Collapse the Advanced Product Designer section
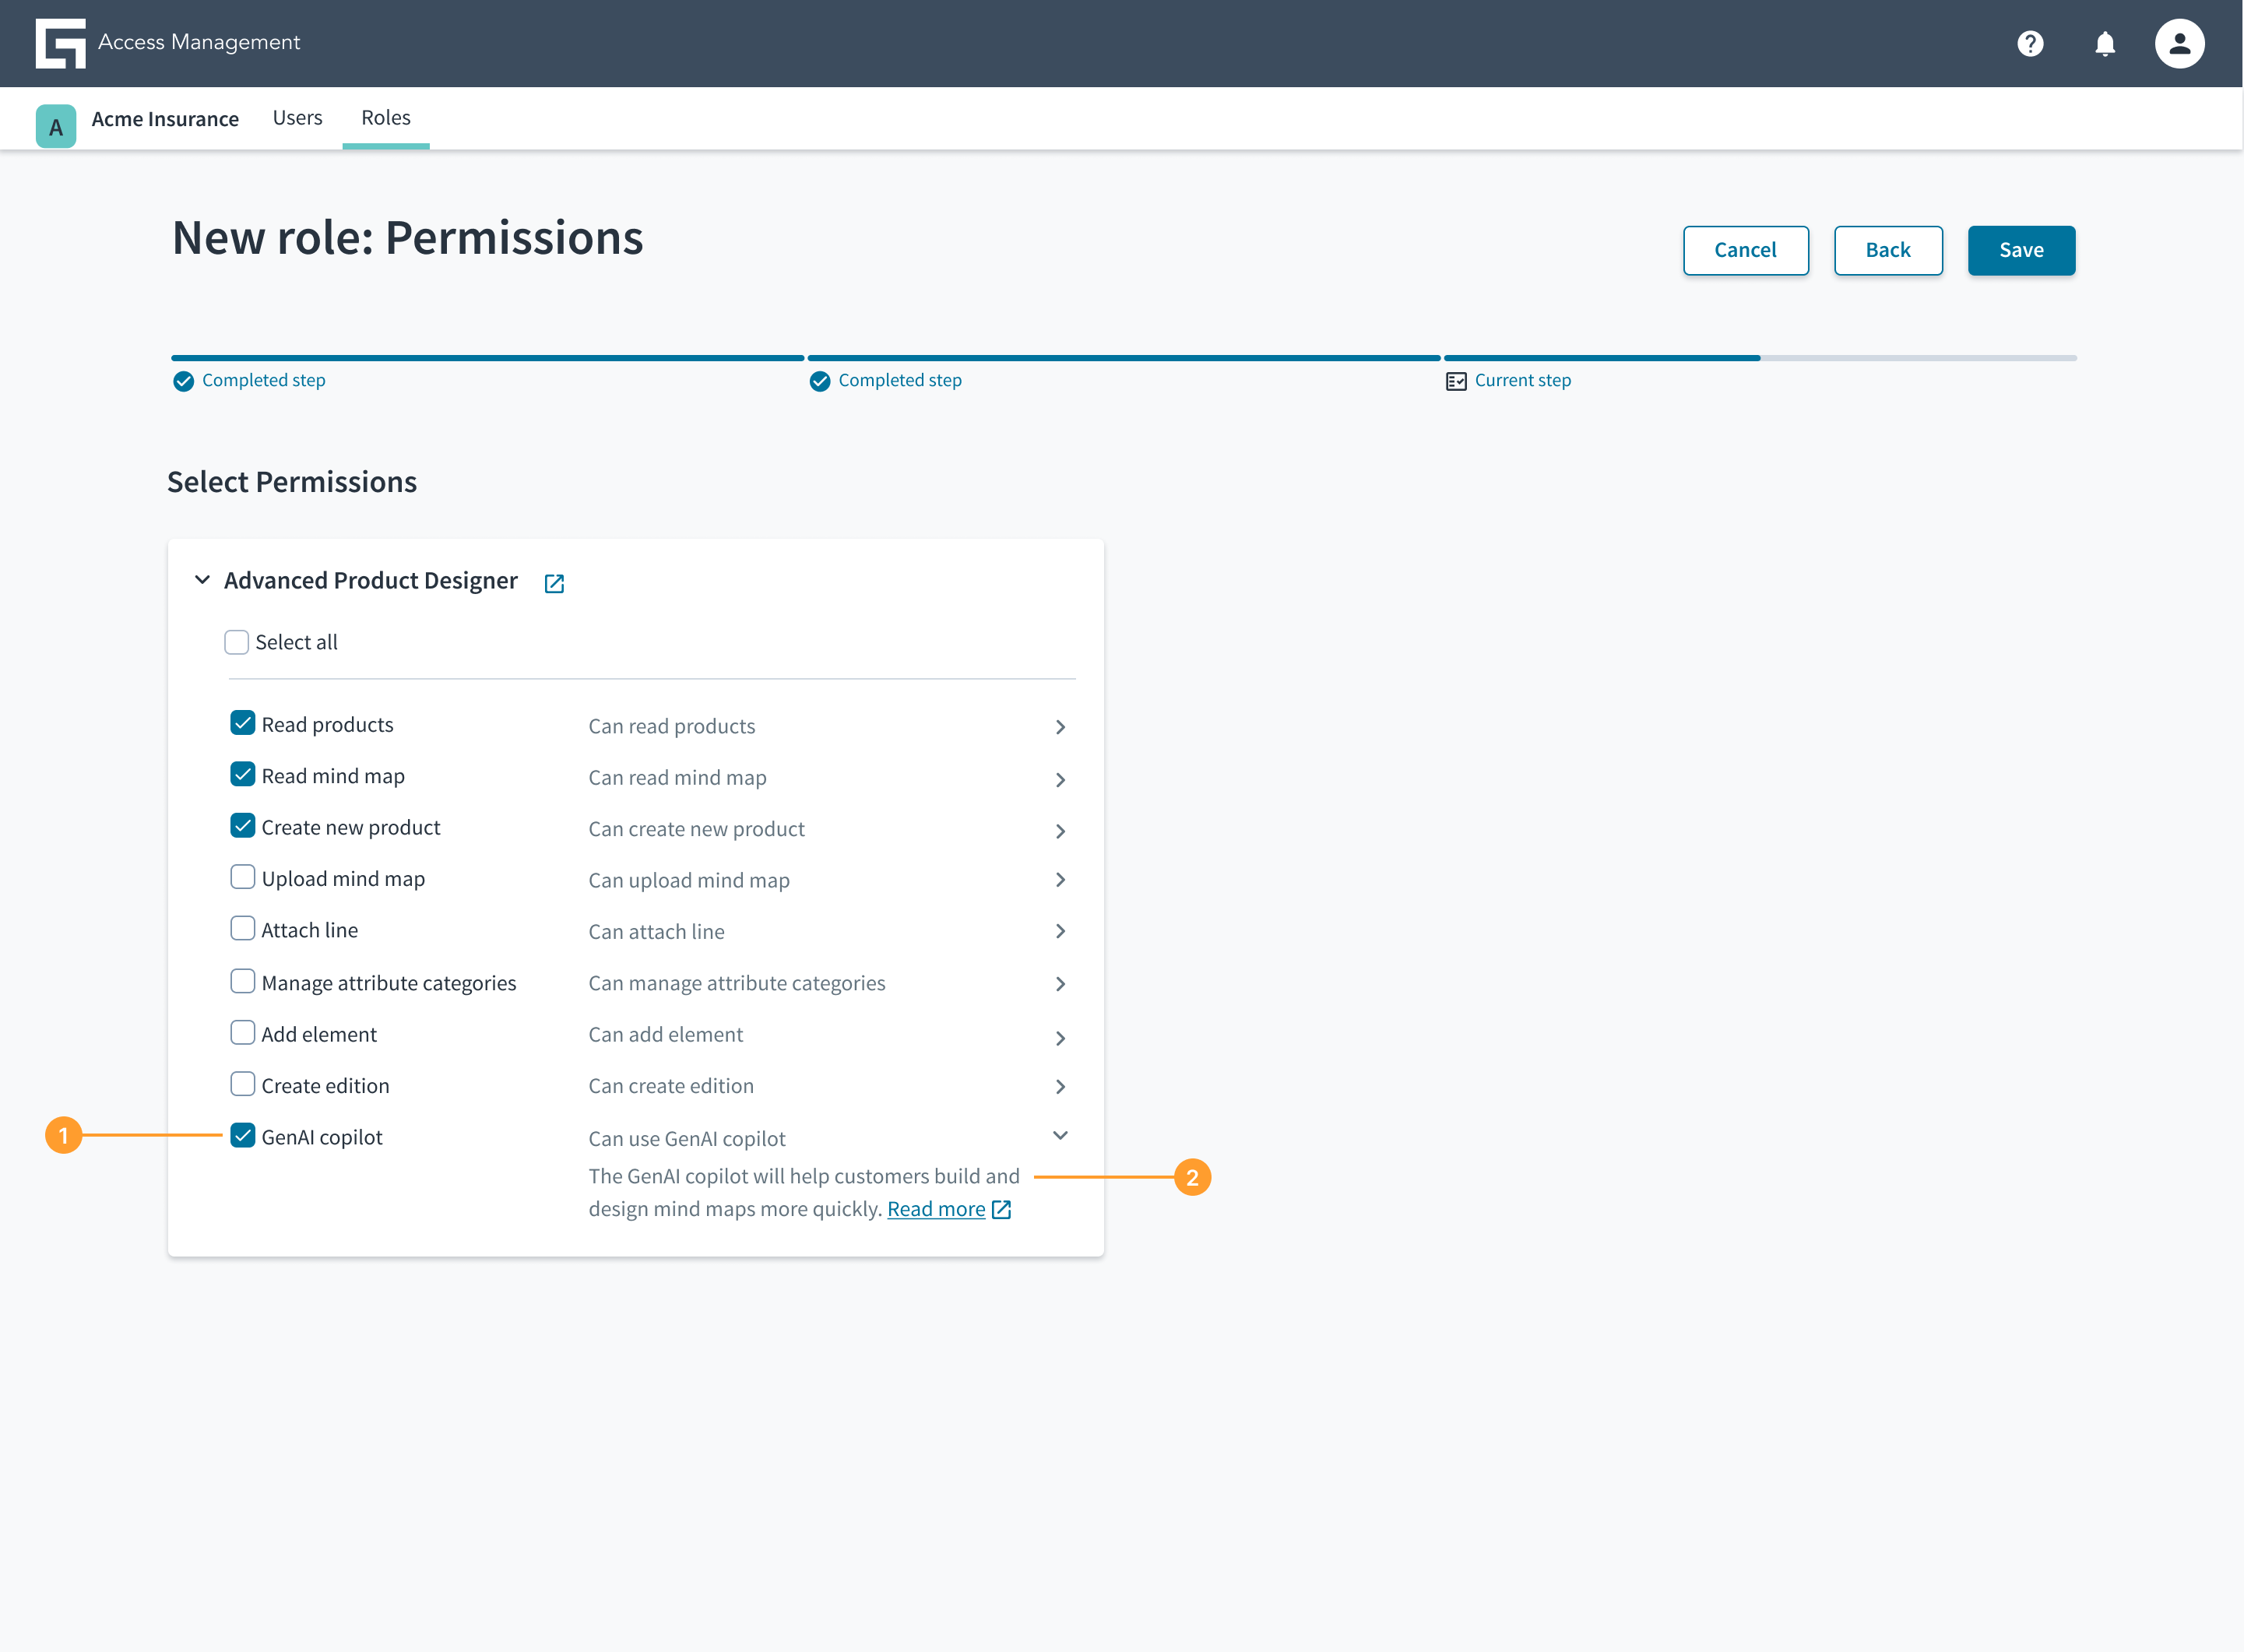Image resolution: width=2244 pixels, height=1652 pixels. pyautogui.click(x=202, y=580)
